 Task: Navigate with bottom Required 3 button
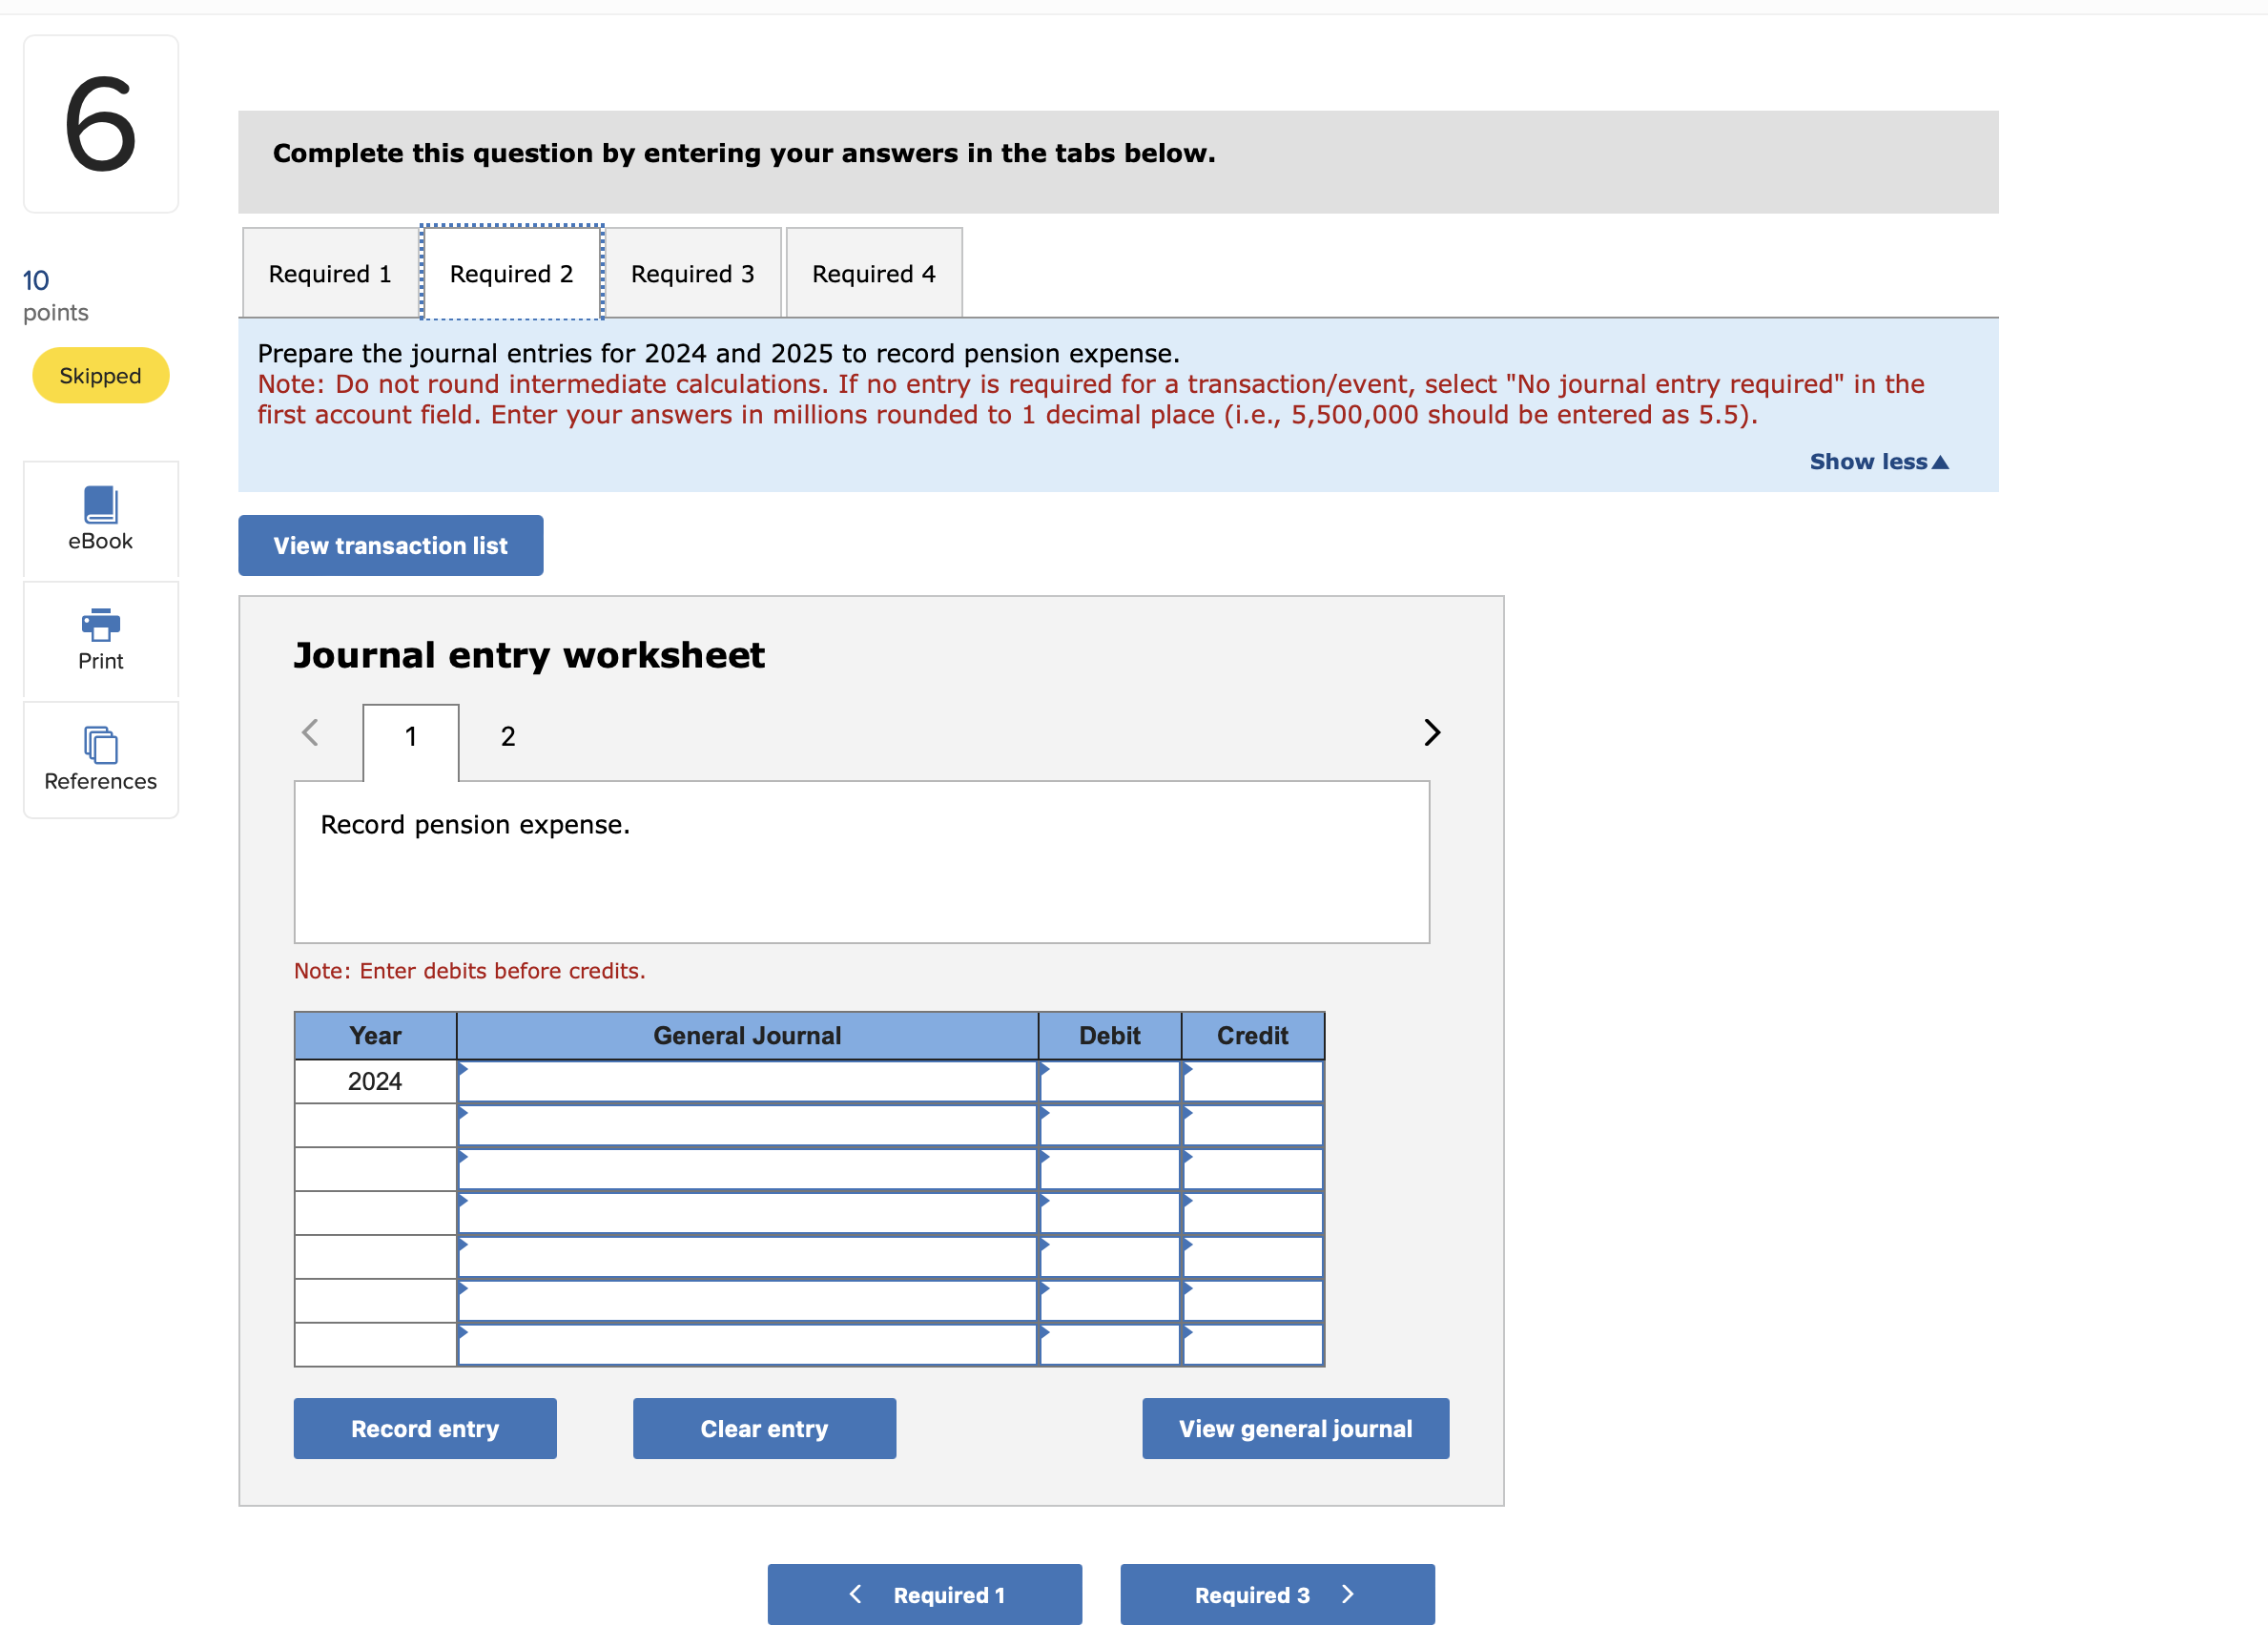click(1276, 1594)
